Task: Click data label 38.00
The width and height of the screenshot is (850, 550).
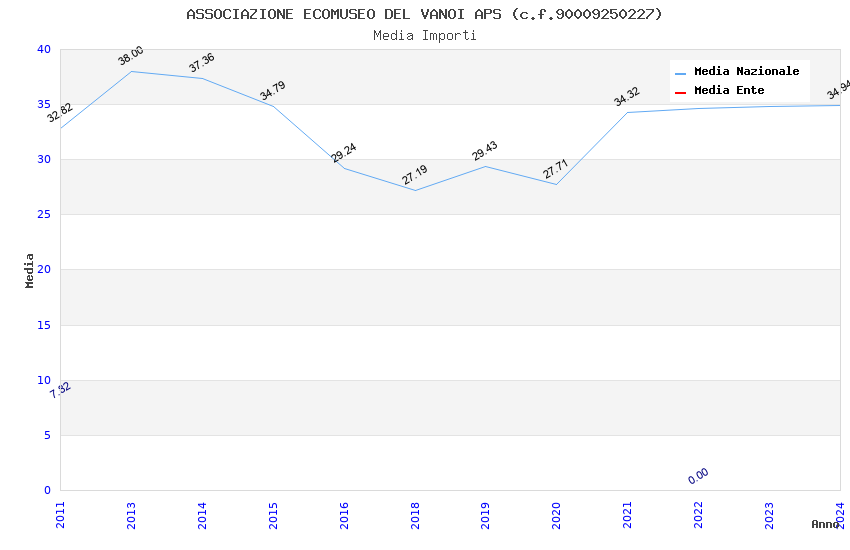Action: click(x=131, y=55)
